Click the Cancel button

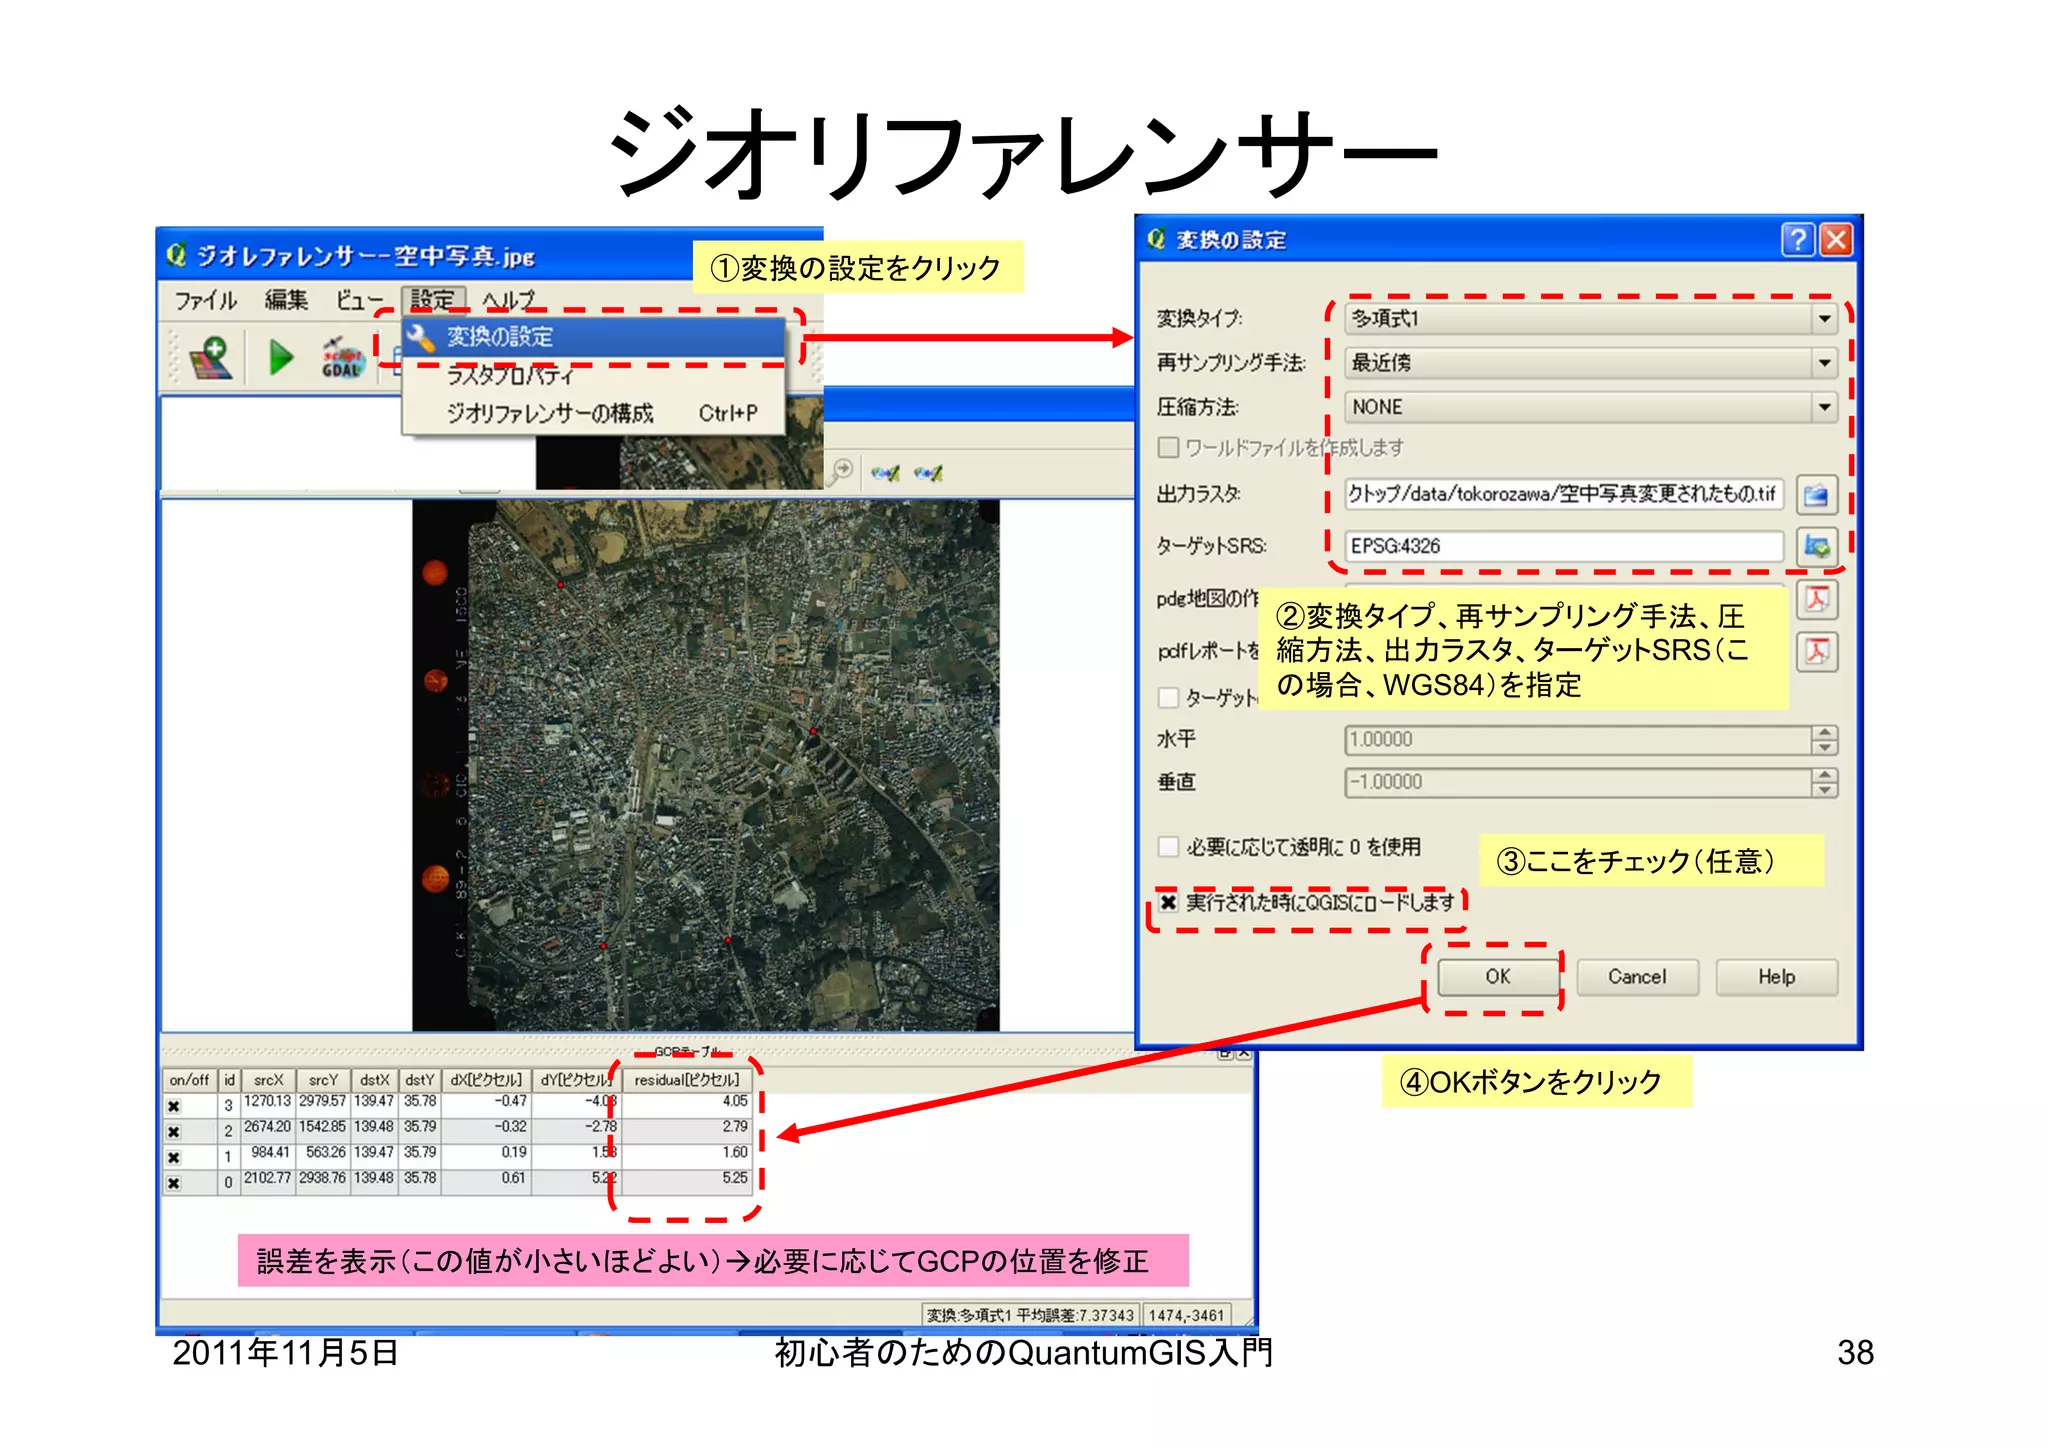[x=1636, y=977]
